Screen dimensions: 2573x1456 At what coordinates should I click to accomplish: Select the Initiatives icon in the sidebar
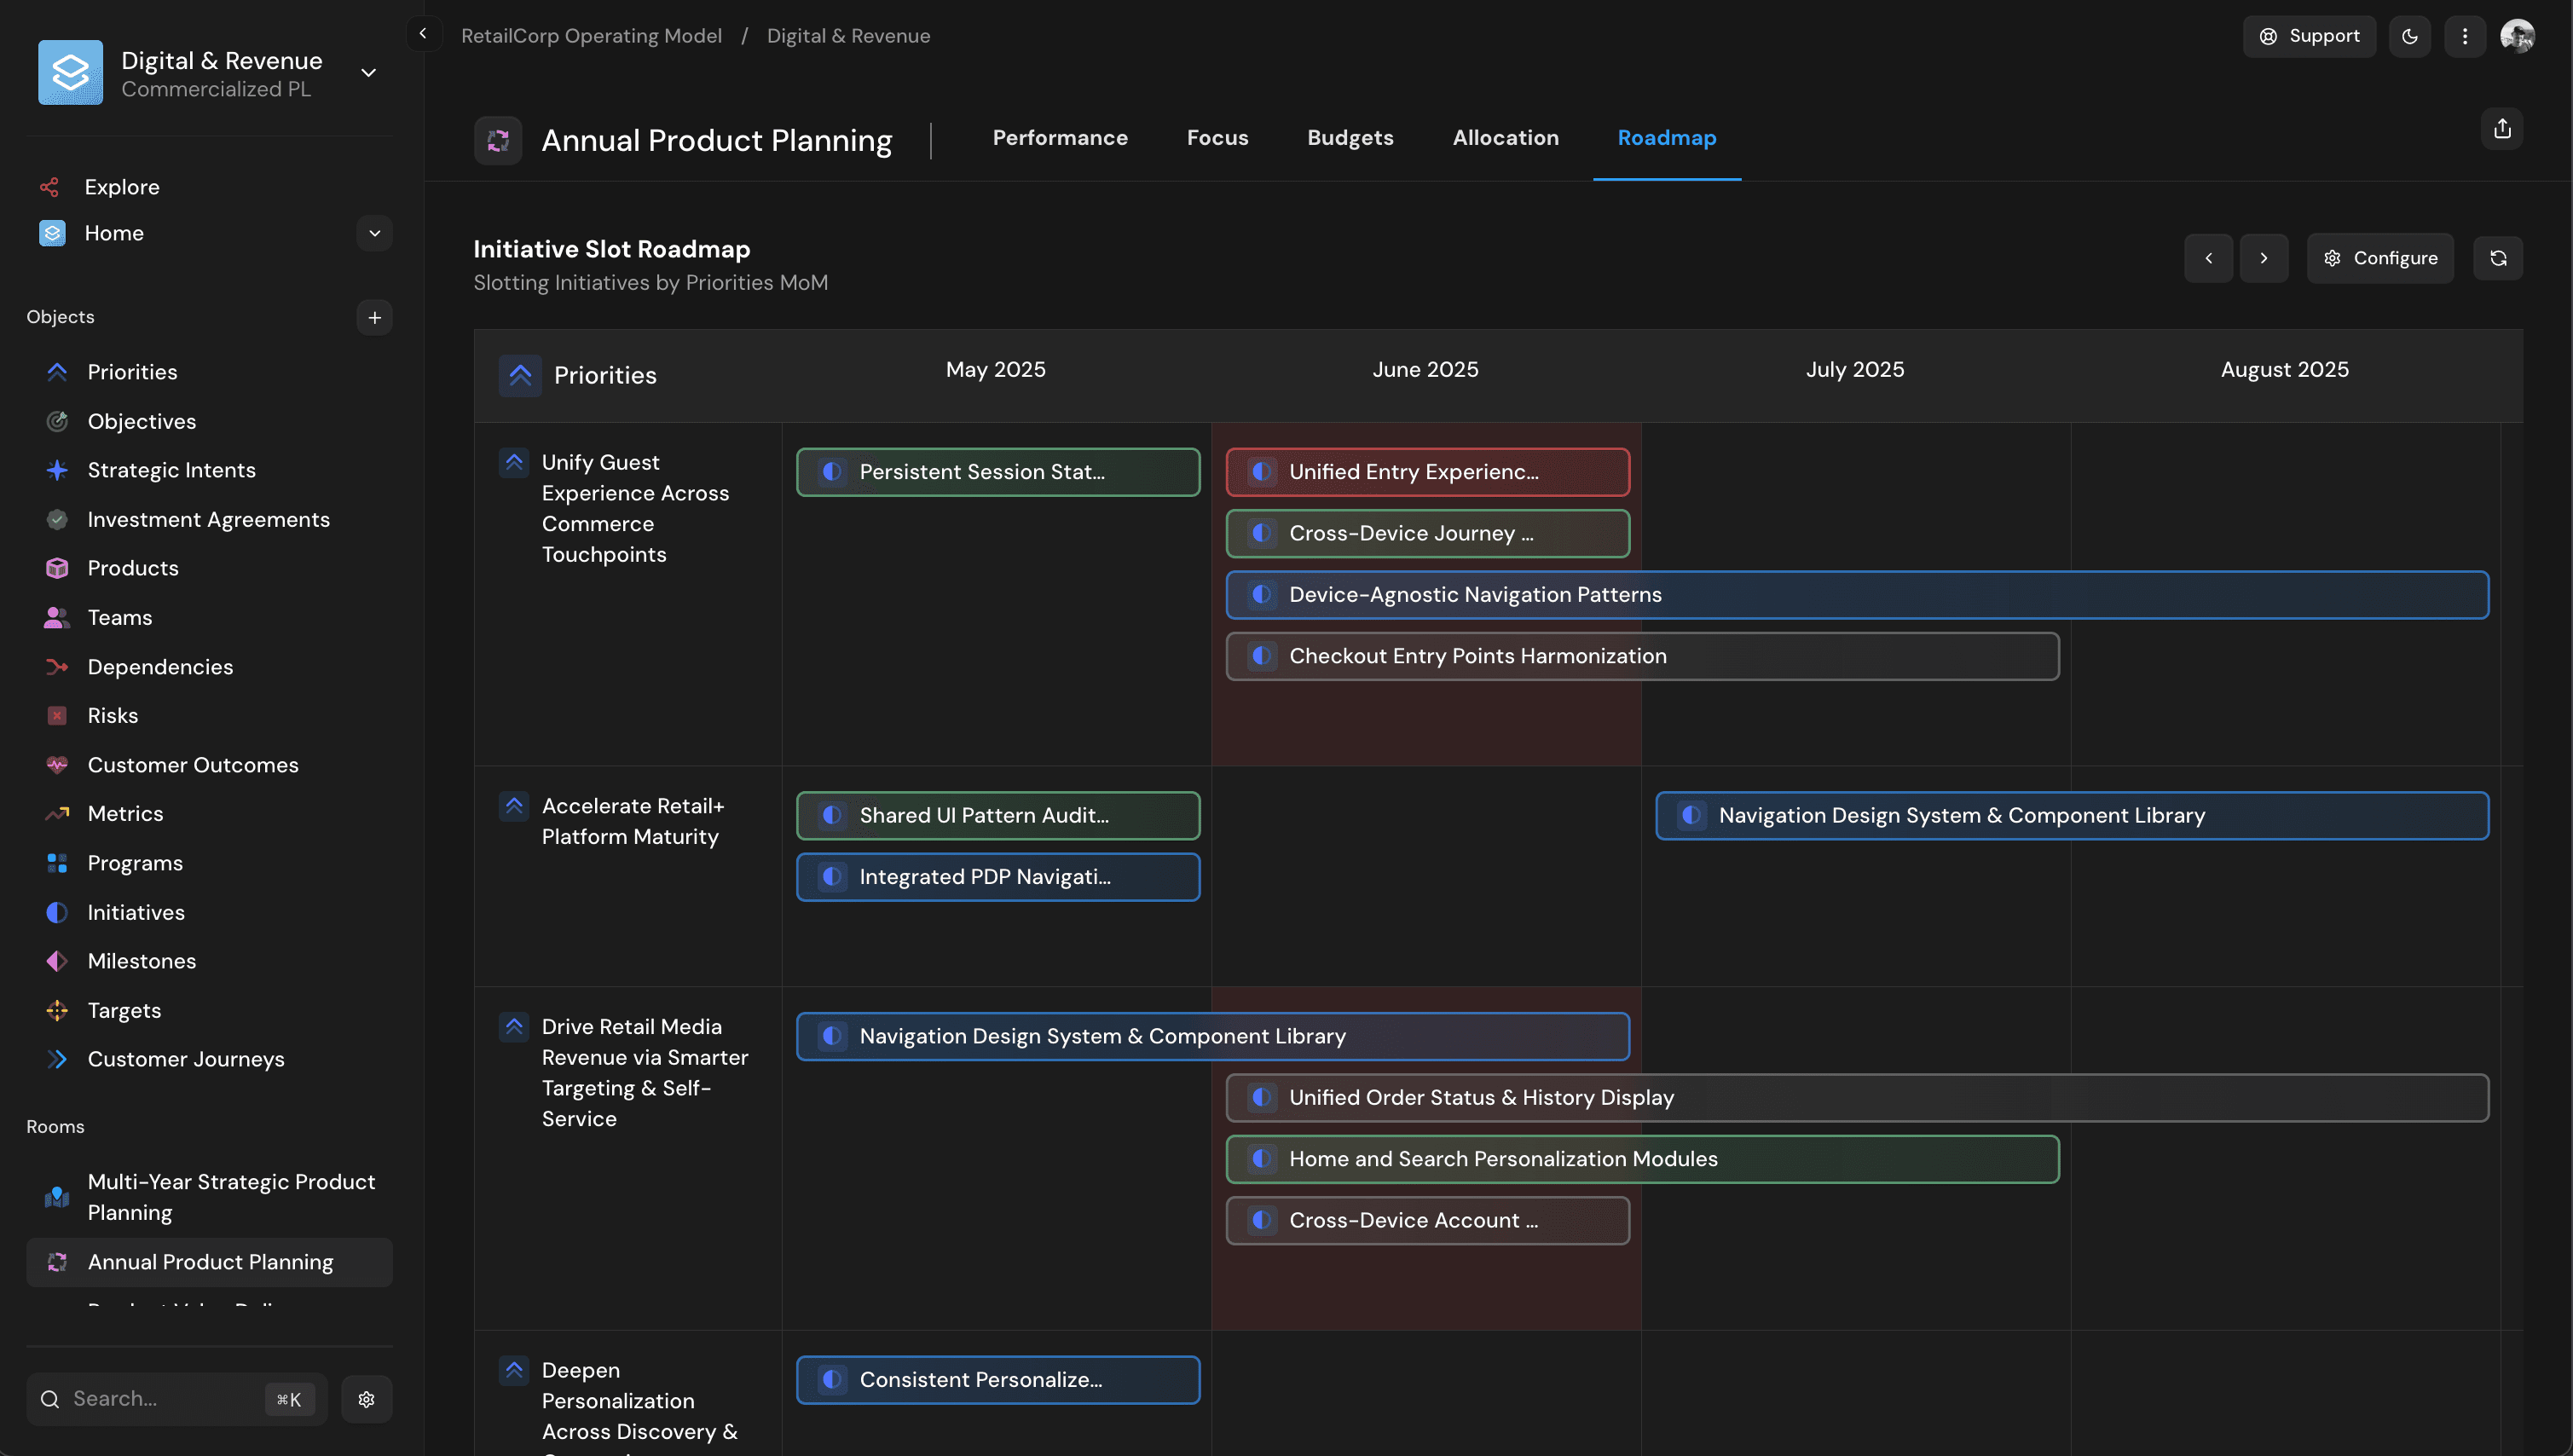(57, 911)
